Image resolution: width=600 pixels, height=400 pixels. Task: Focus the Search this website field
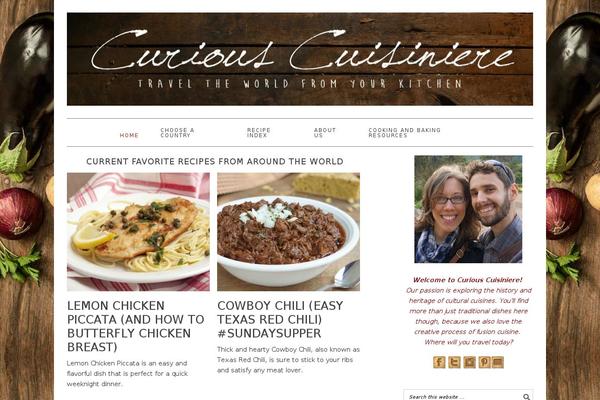coord(464,397)
